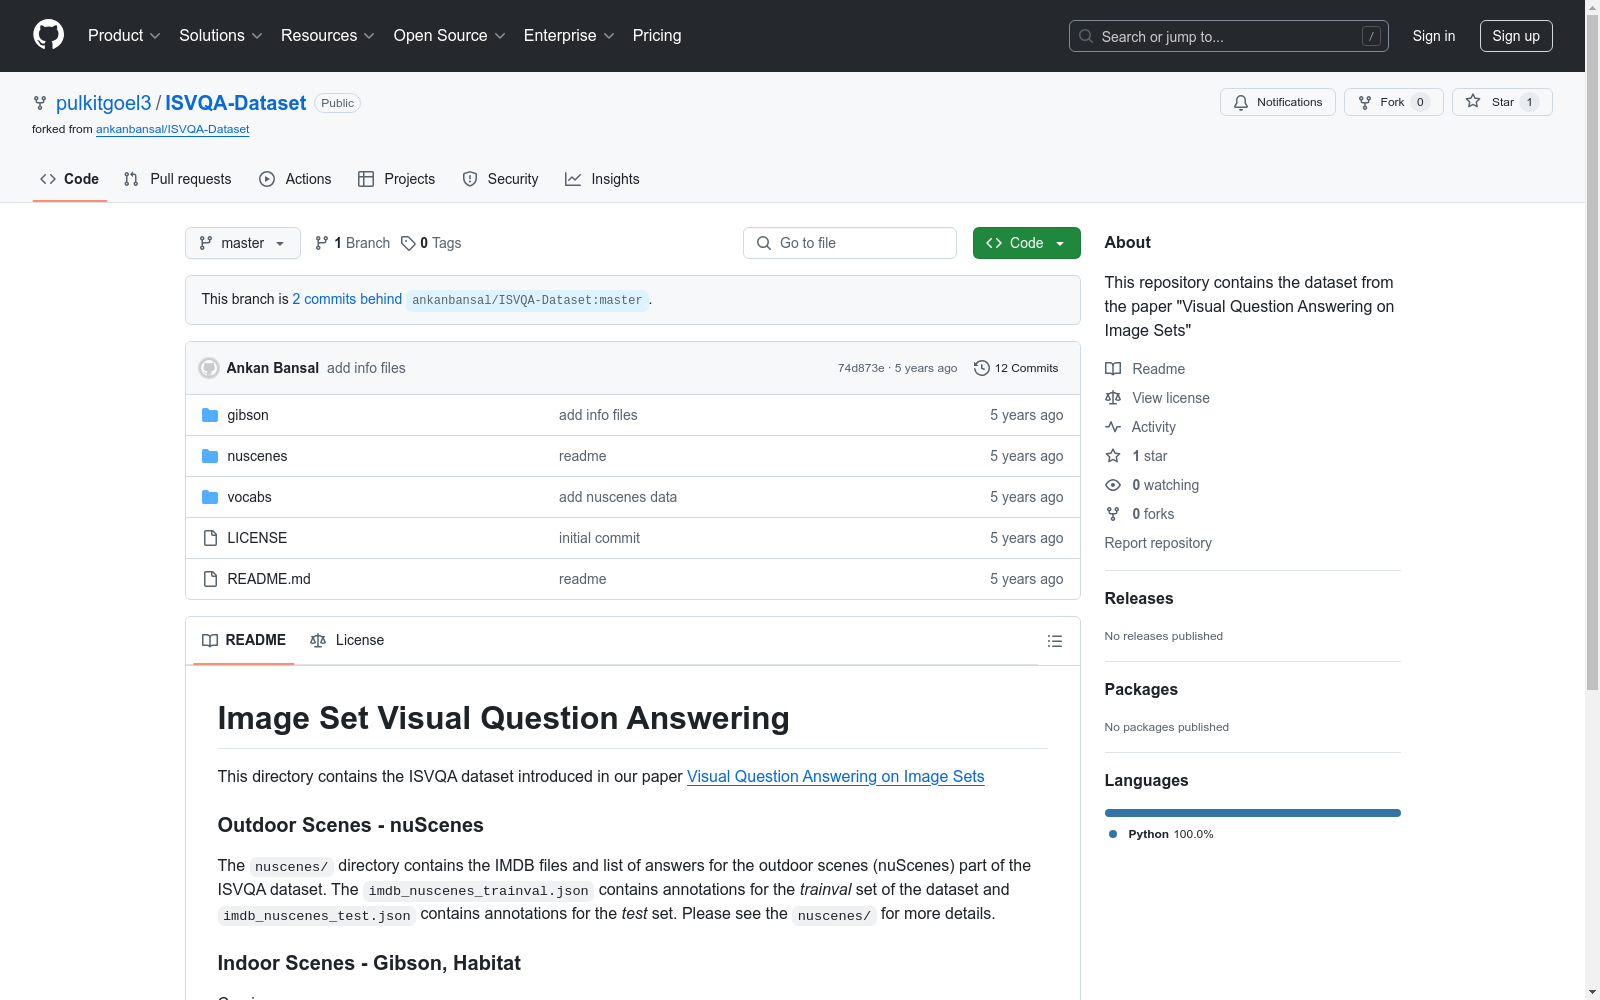Click the gibson folder icon
The height and width of the screenshot is (1000, 1600).
tap(210, 415)
